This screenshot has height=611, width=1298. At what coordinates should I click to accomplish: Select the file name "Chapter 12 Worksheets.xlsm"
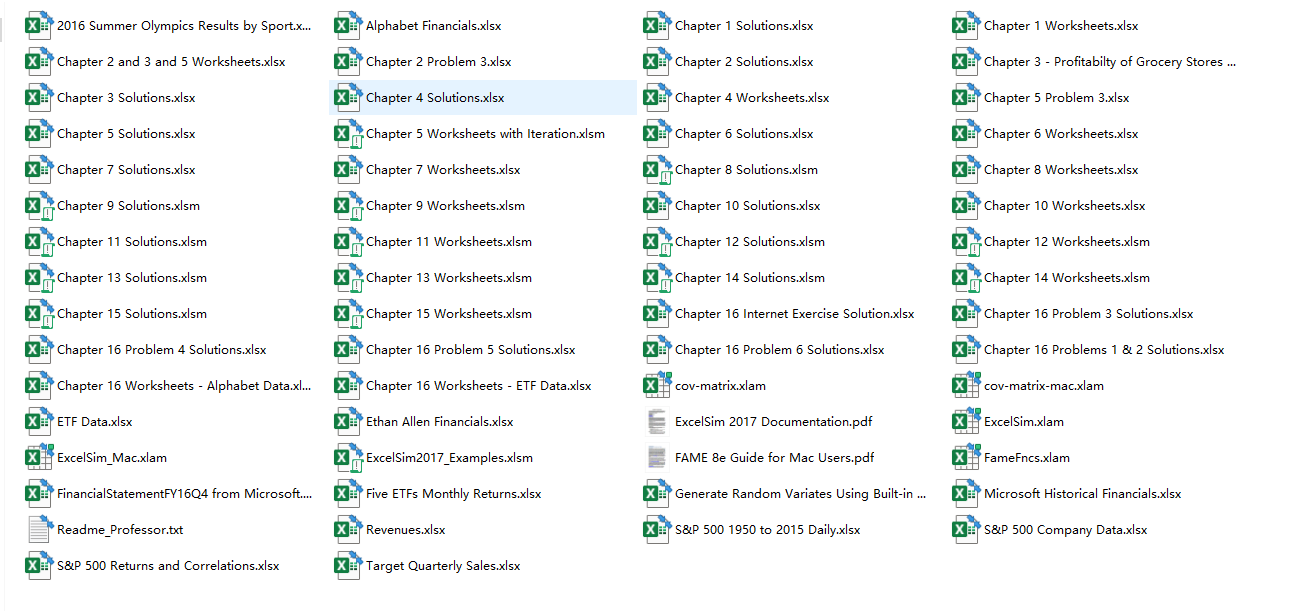click(x=1067, y=242)
